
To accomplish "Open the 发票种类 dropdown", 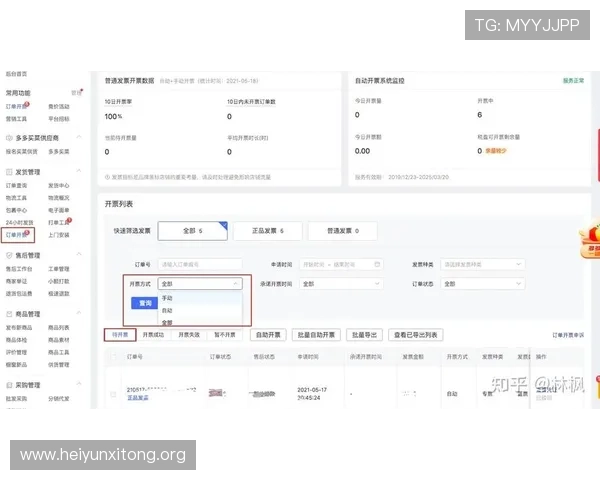I will (483, 264).
